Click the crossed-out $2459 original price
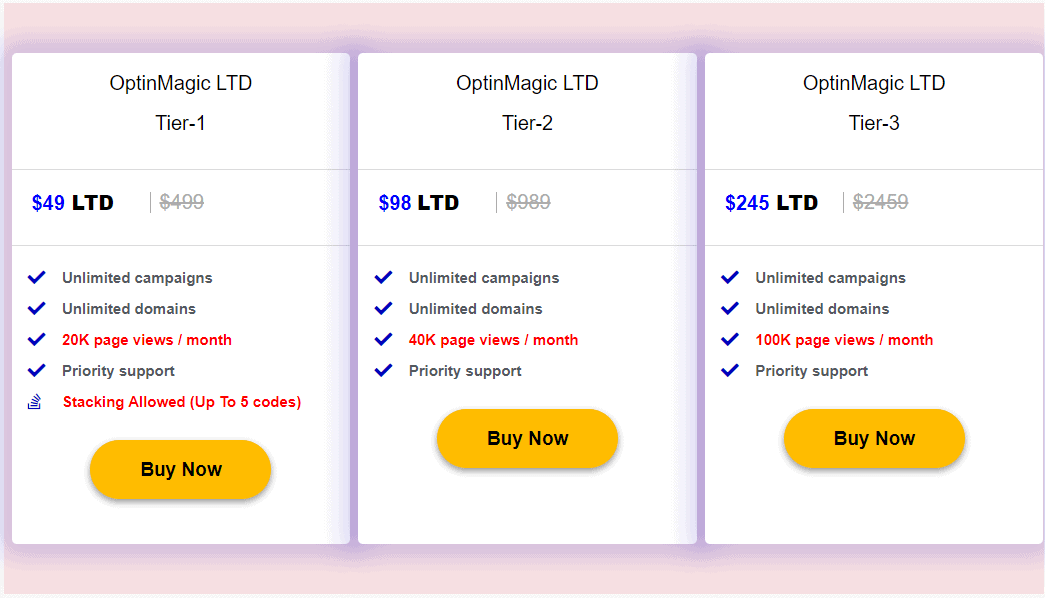Image resolution: width=1045 pixels, height=598 pixels. click(881, 202)
